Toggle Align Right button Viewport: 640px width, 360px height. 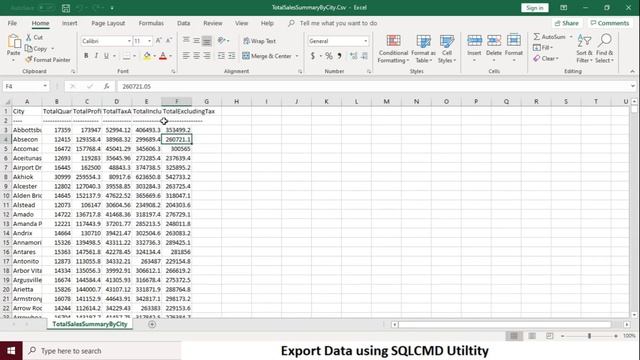point(207,56)
